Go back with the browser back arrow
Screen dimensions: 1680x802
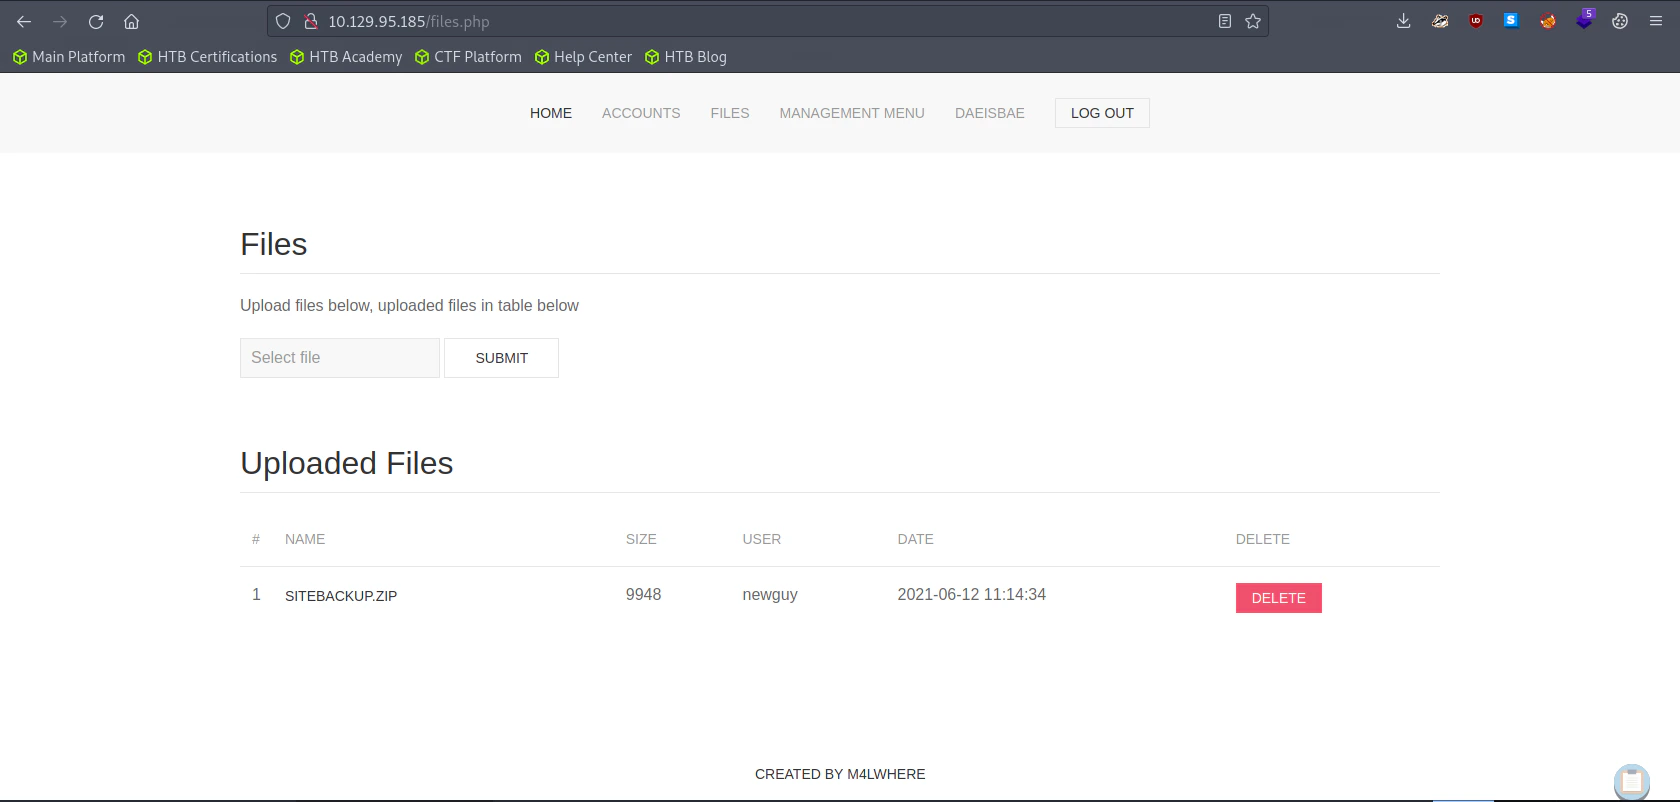[24, 21]
